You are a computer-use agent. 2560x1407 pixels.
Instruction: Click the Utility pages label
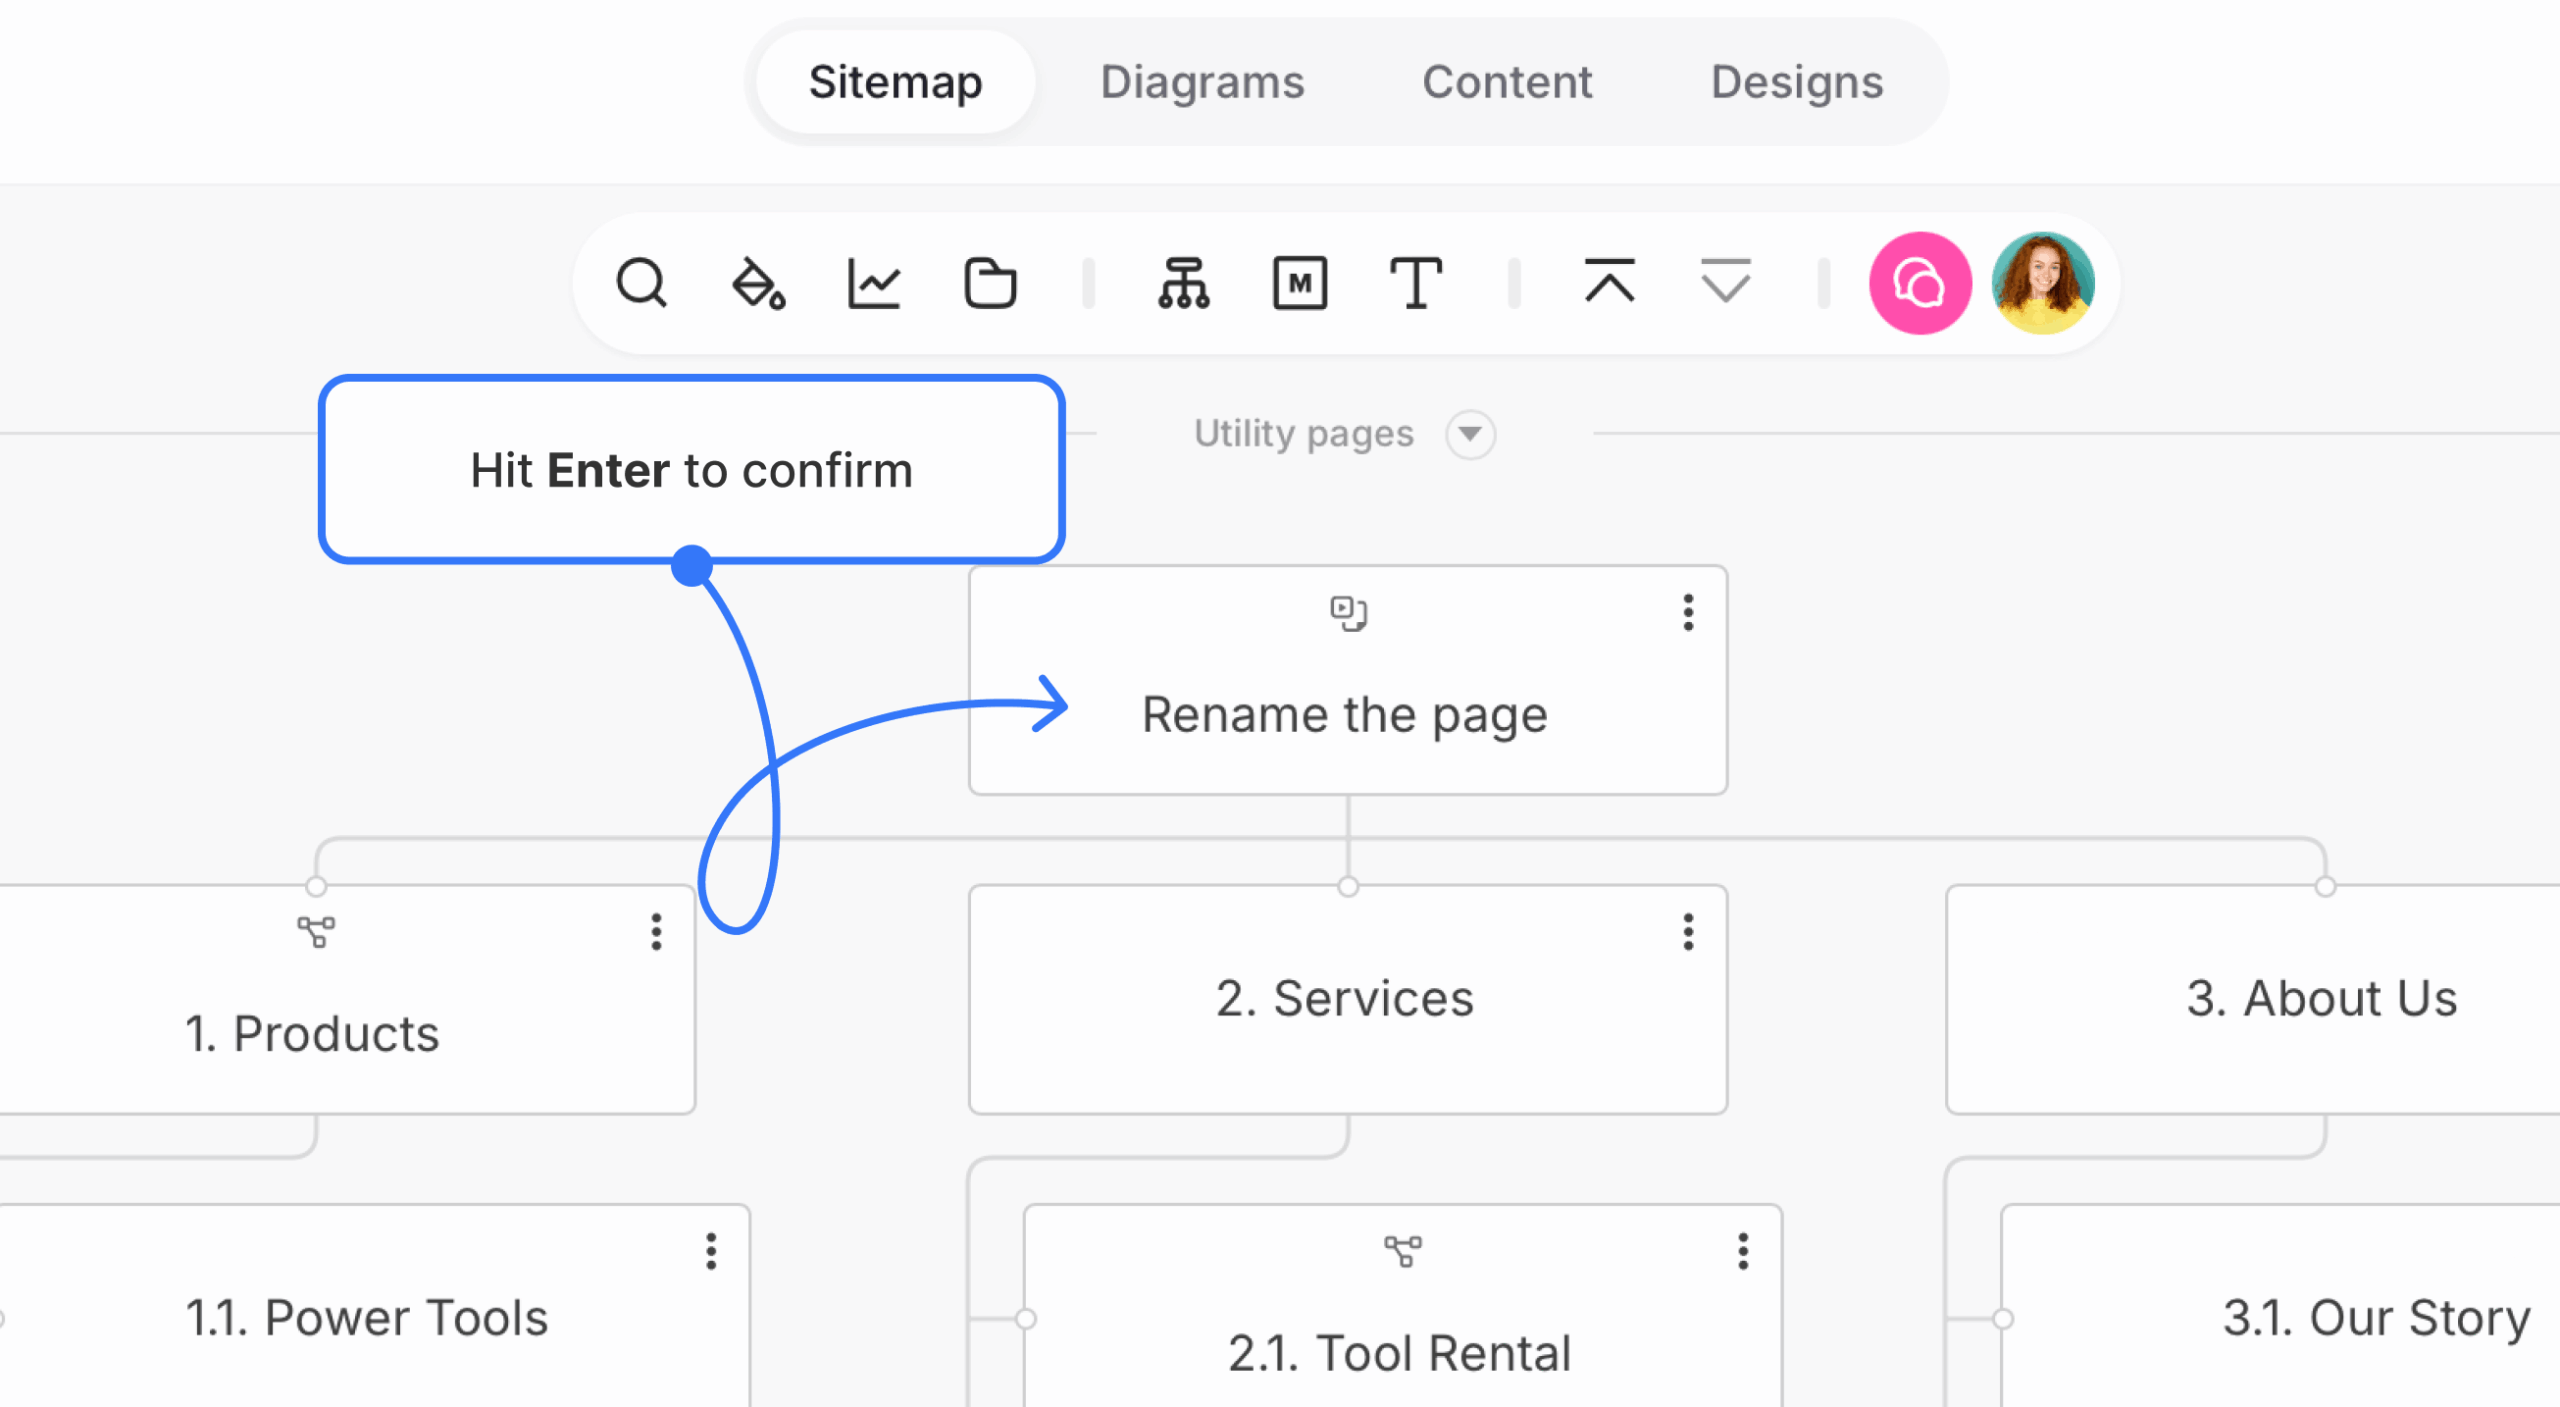click(x=1304, y=434)
